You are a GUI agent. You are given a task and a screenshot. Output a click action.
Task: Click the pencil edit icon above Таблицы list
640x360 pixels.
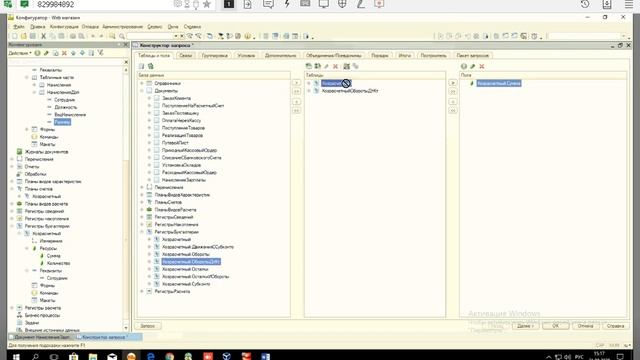click(327, 66)
